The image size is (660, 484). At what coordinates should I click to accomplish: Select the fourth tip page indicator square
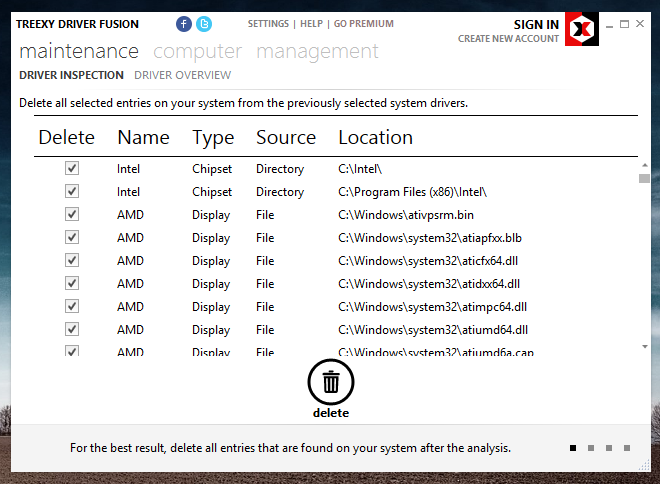(x=627, y=448)
